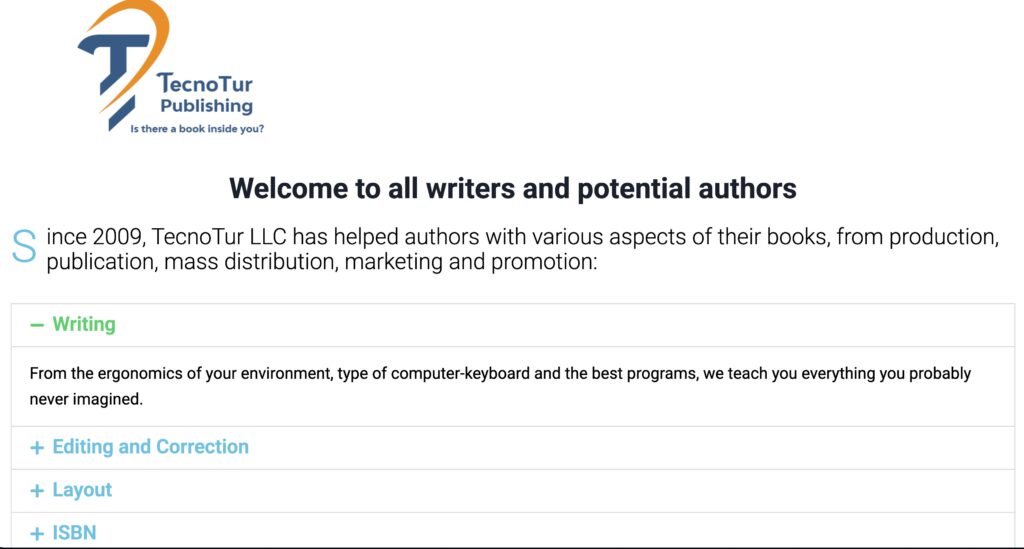Collapse Writing section via its minus icon
Image resolution: width=1024 pixels, height=549 pixels.
[x=37, y=325]
